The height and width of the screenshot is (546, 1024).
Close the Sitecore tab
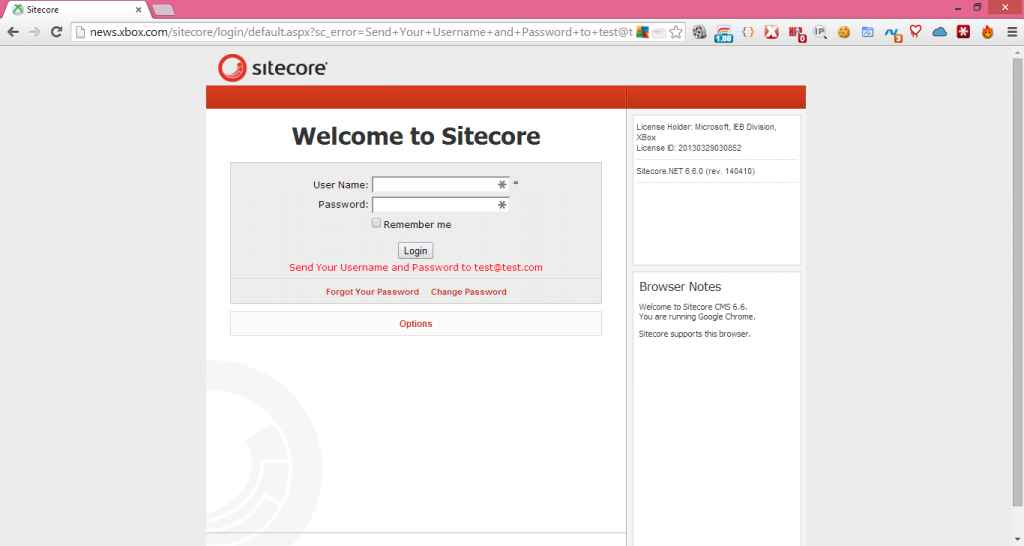(138, 10)
